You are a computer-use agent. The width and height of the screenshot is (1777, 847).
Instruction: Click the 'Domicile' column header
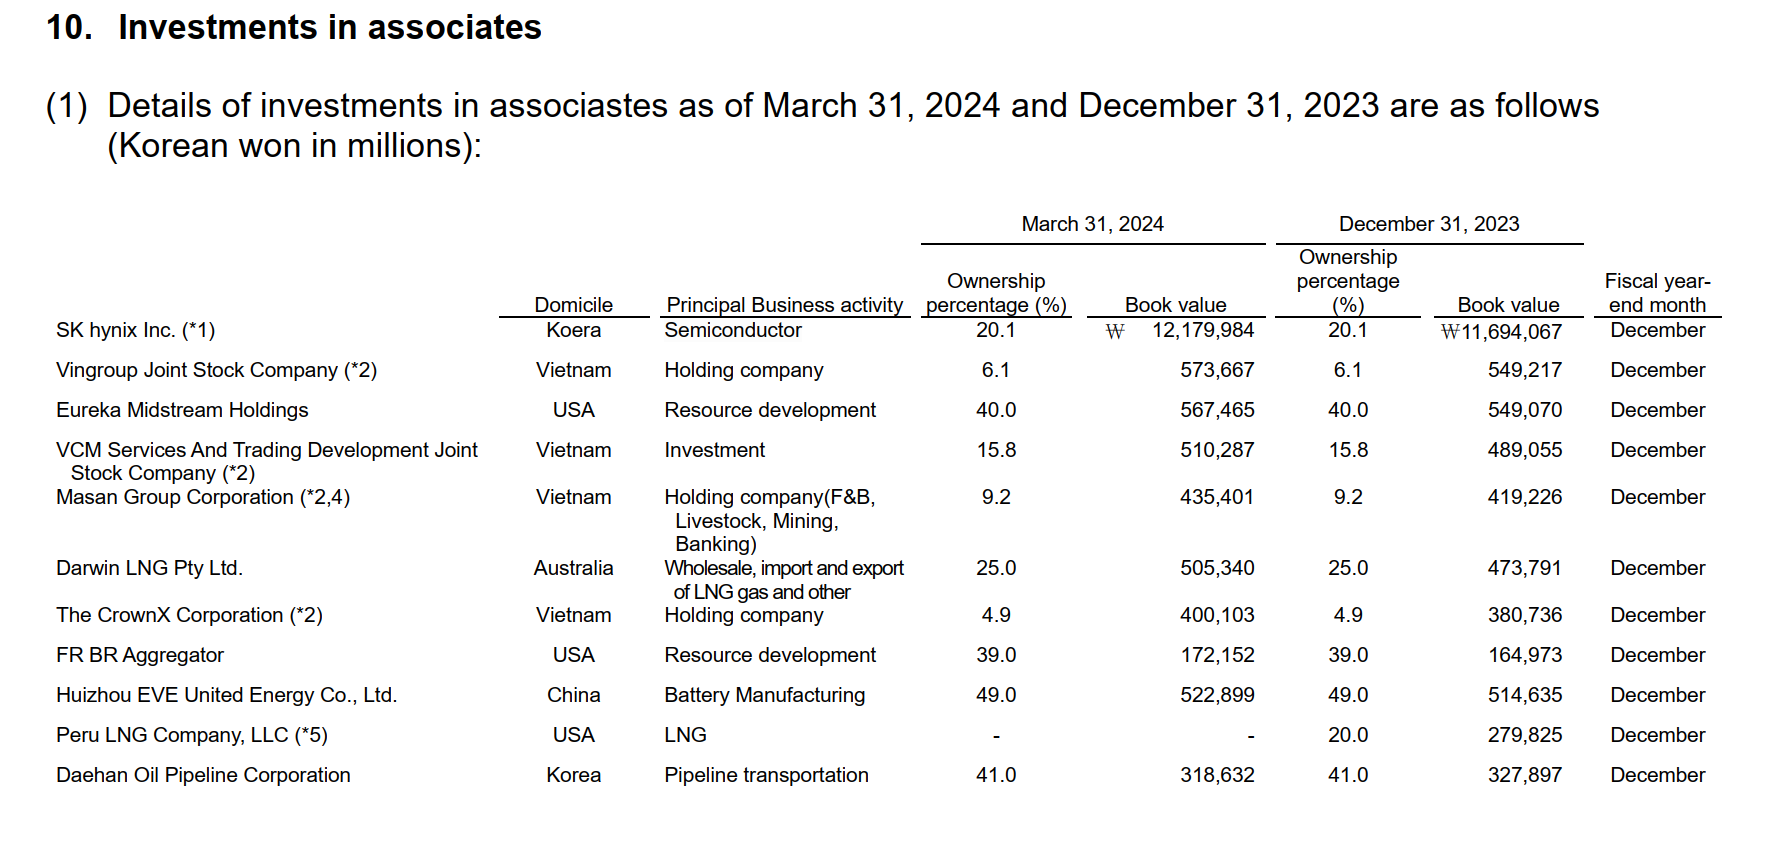click(x=573, y=305)
